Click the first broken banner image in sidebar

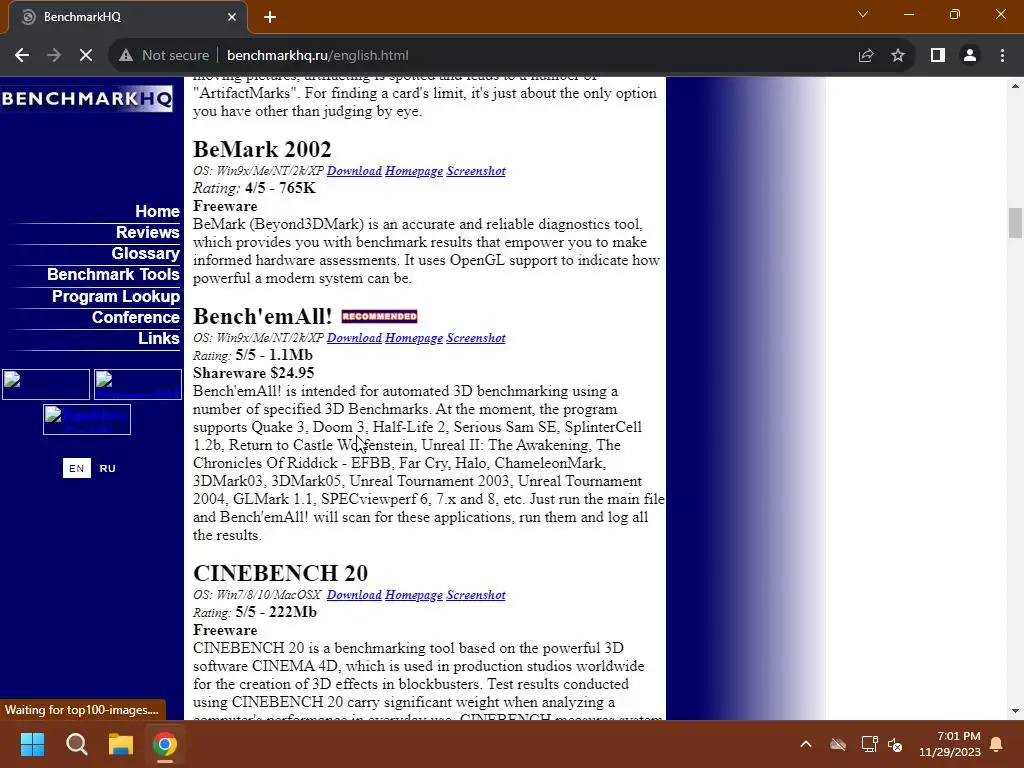point(46,384)
